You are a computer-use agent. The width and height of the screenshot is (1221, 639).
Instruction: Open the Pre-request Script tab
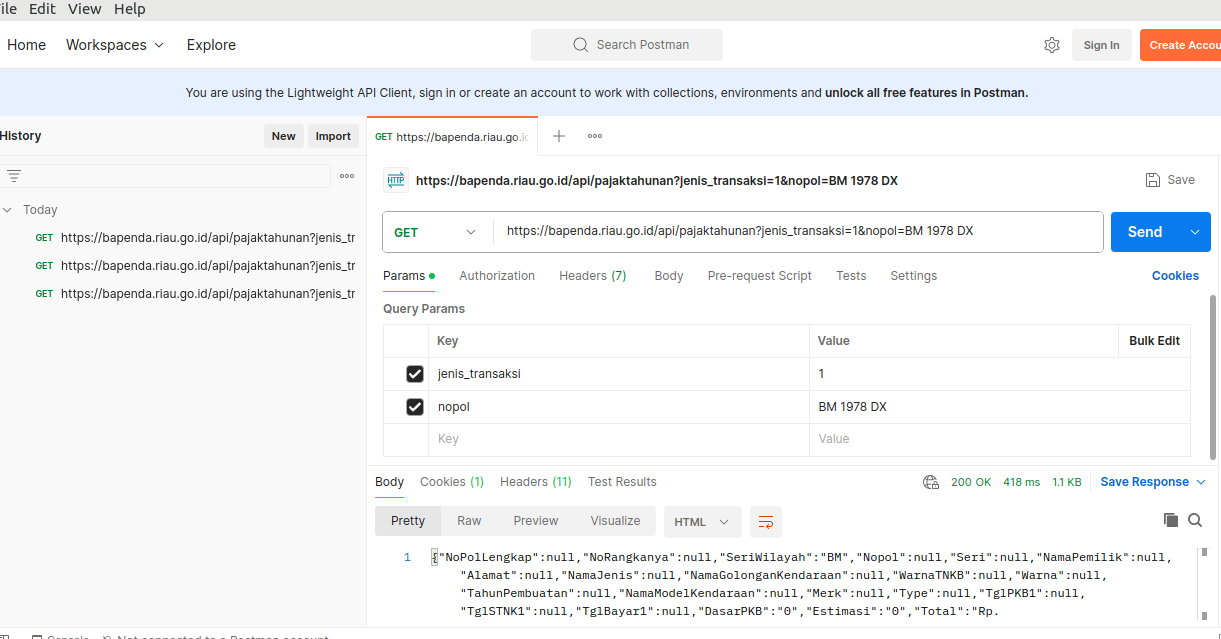(760, 276)
